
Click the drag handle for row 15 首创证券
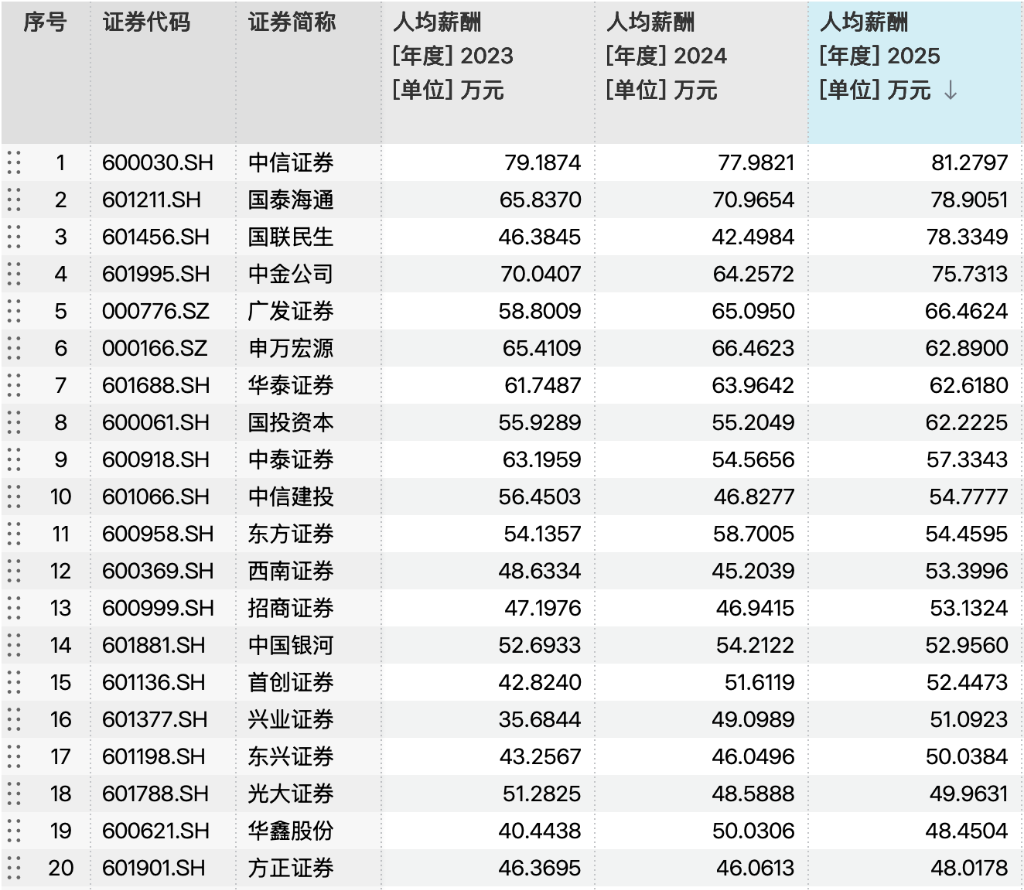[x=14, y=682]
